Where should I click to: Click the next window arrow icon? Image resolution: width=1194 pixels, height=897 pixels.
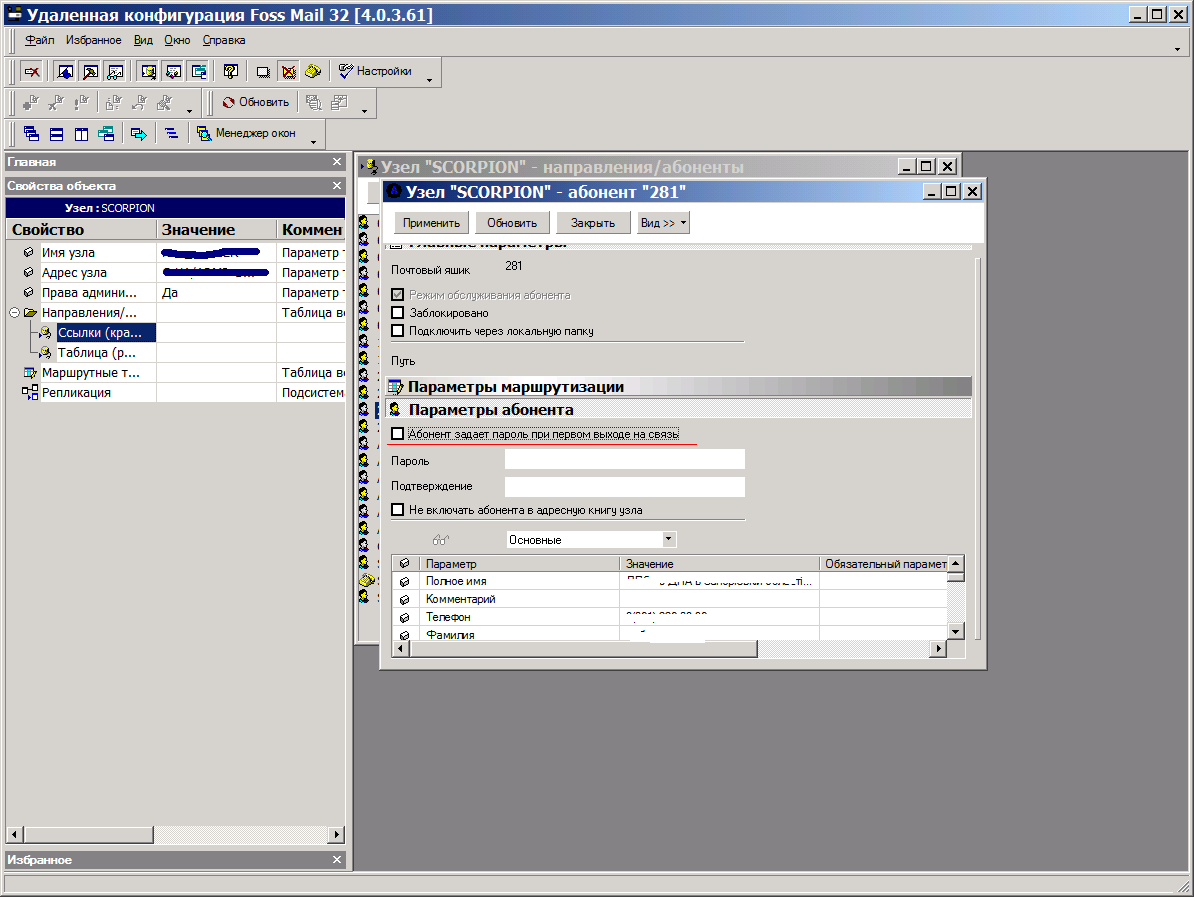click(139, 133)
